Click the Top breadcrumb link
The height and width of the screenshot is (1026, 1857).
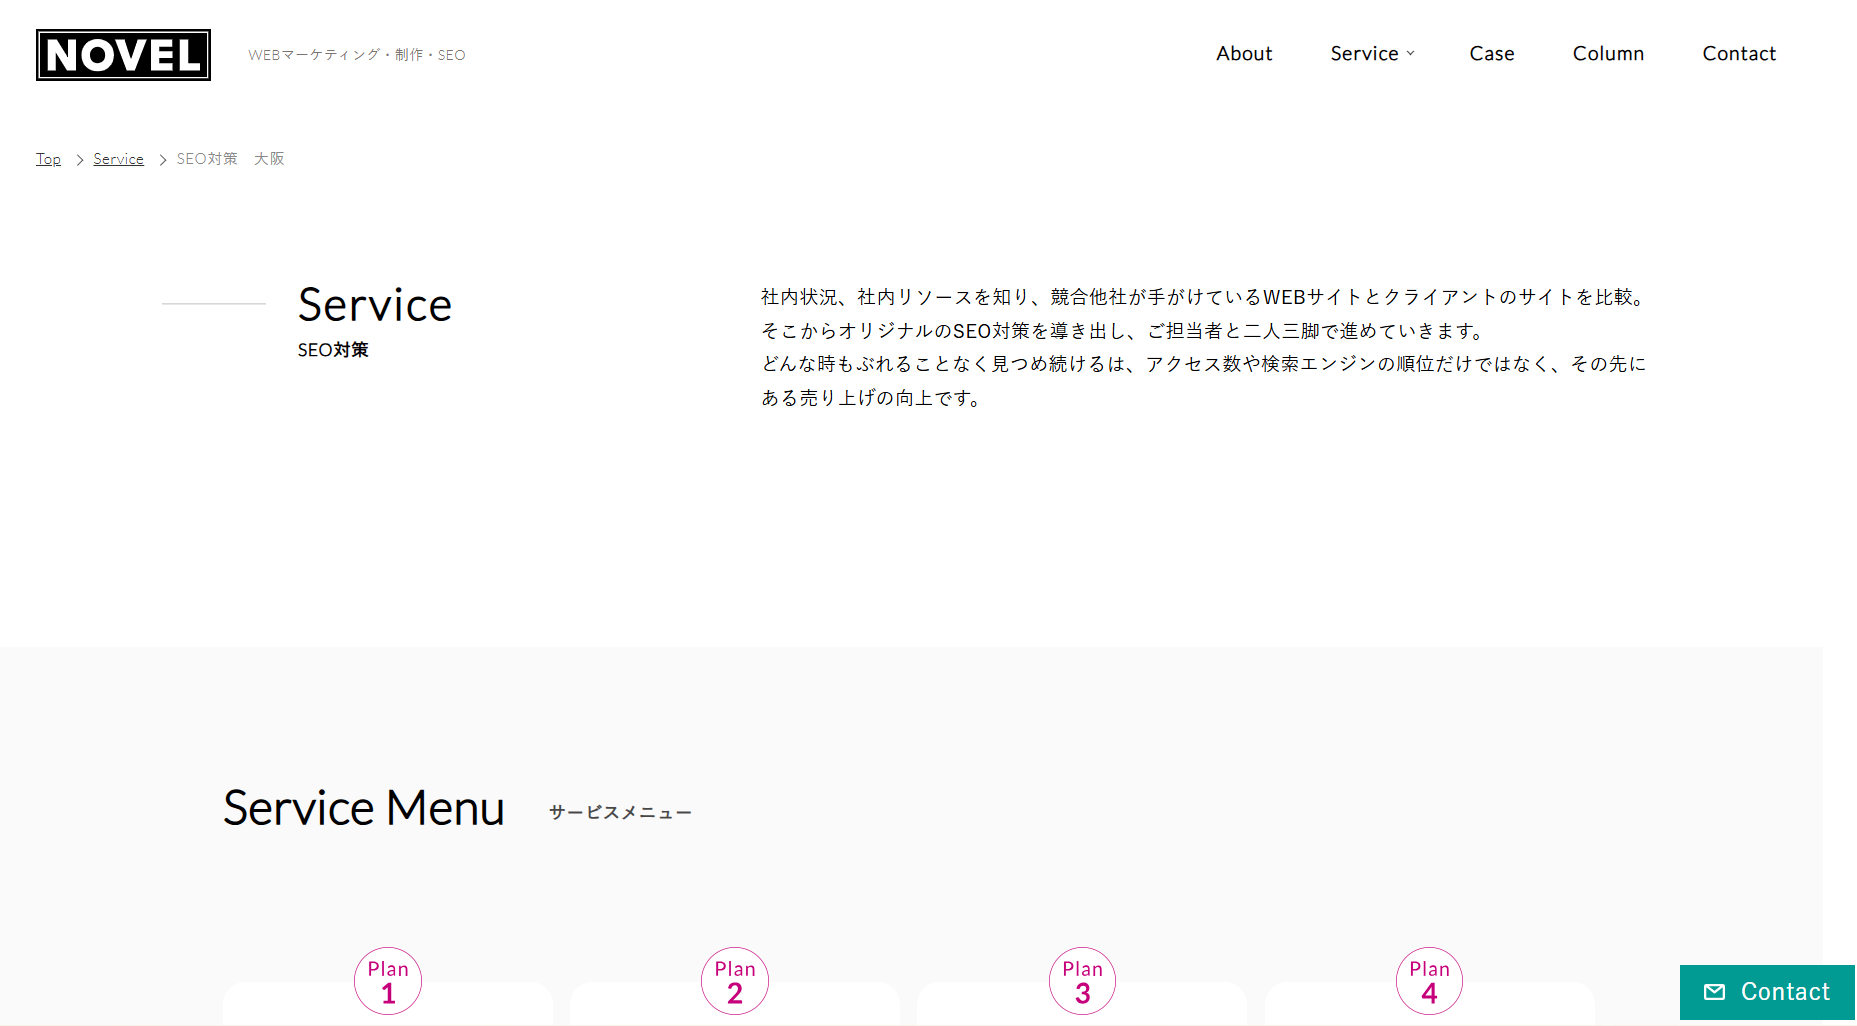[48, 158]
